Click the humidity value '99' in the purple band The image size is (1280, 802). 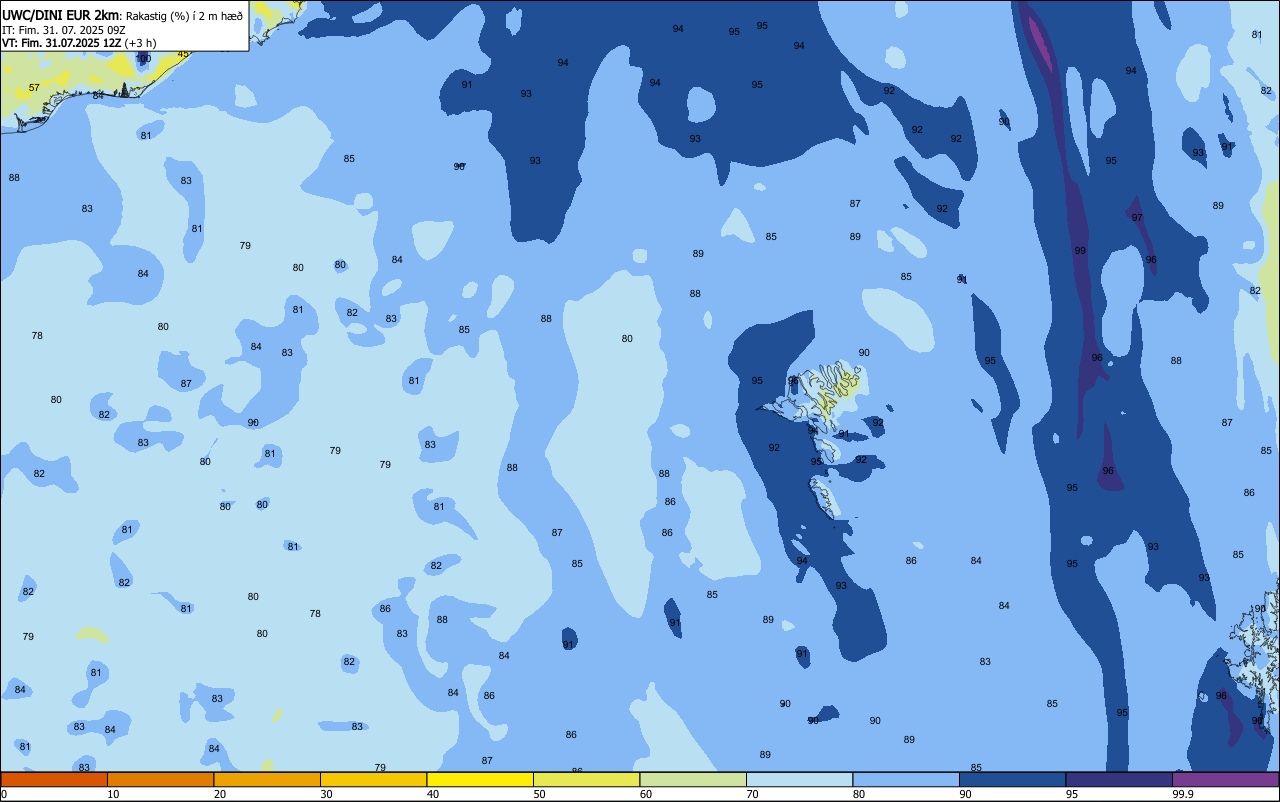[1080, 251]
